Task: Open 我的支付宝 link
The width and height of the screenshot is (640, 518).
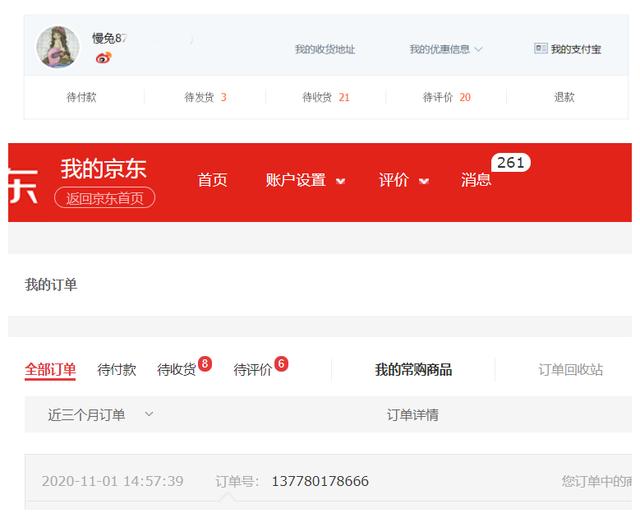Action: (x=576, y=49)
